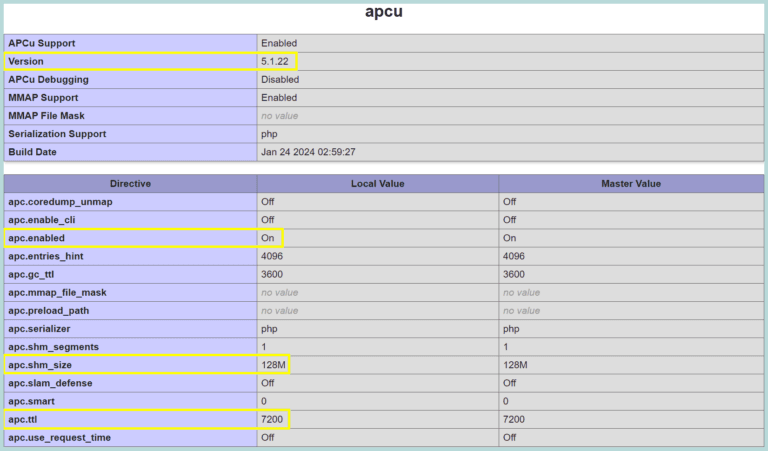Click apc.smart master value 0
The height and width of the screenshot is (451, 768).
[506, 401]
